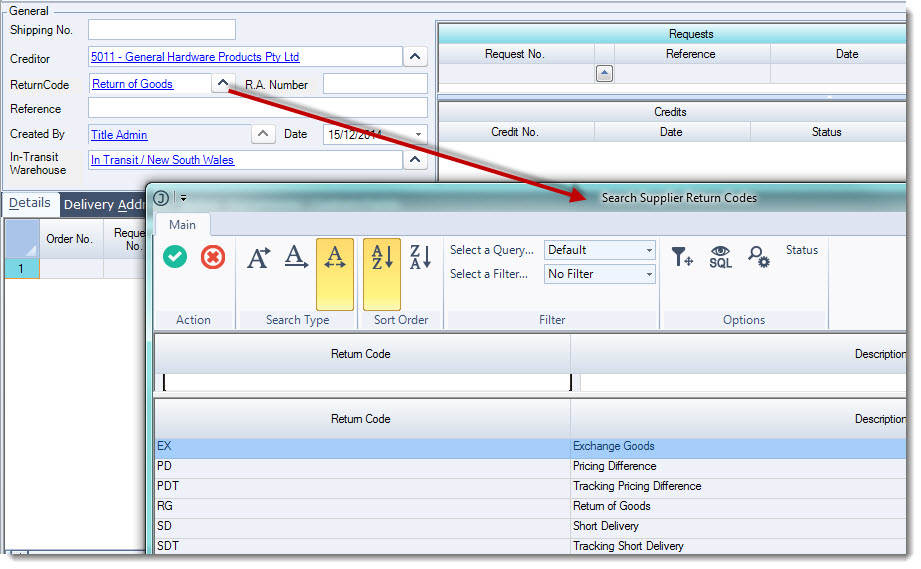
Task: Open the search settings gear icon
Action: pyautogui.click(x=758, y=257)
